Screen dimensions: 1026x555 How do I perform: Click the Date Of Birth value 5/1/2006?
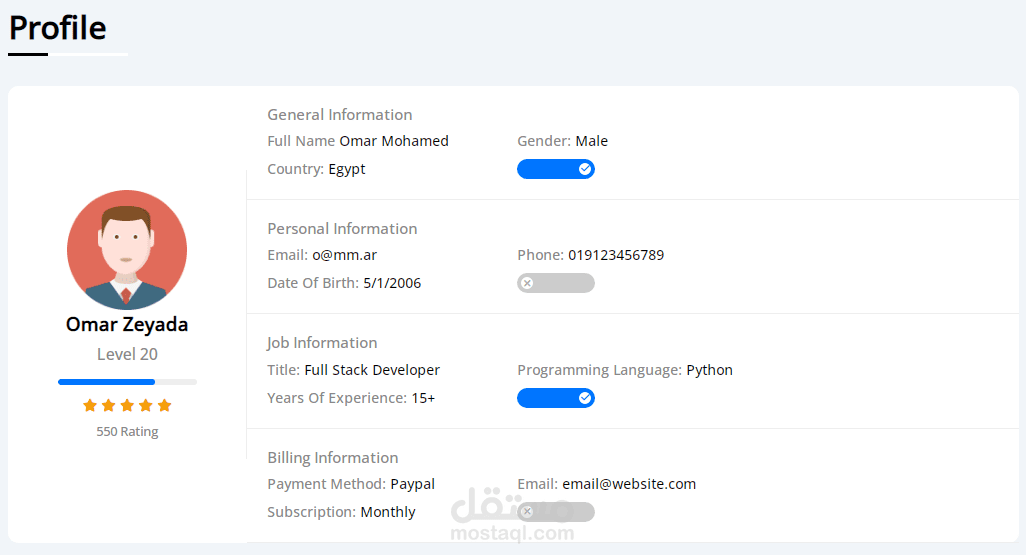pyautogui.click(x=392, y=283)
